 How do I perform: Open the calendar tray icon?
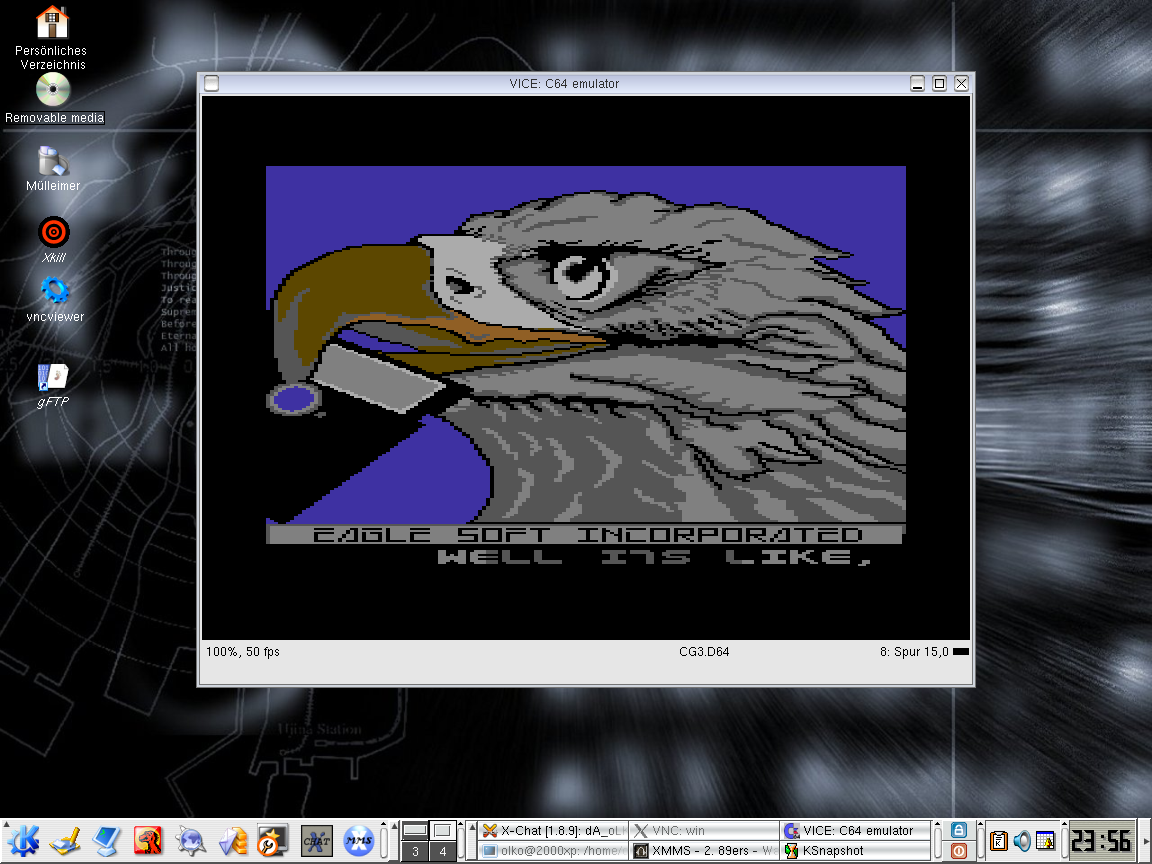pyautogui.click(x=1045, y=840)
